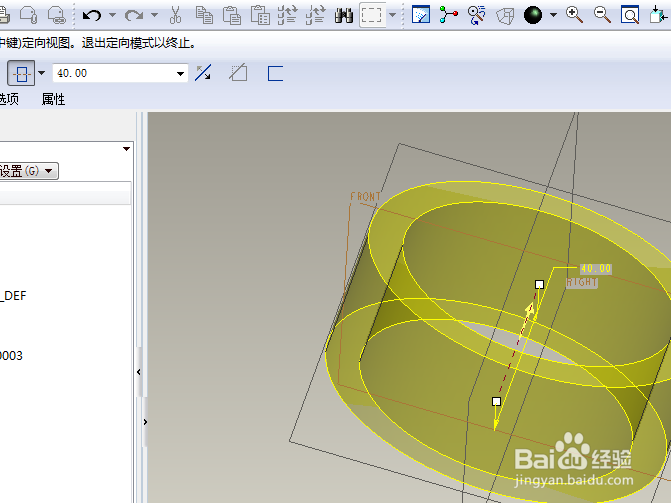The image size is (671, 503).
Task: Click the Zoom In magnifier icon
Action: coord(574,15)
